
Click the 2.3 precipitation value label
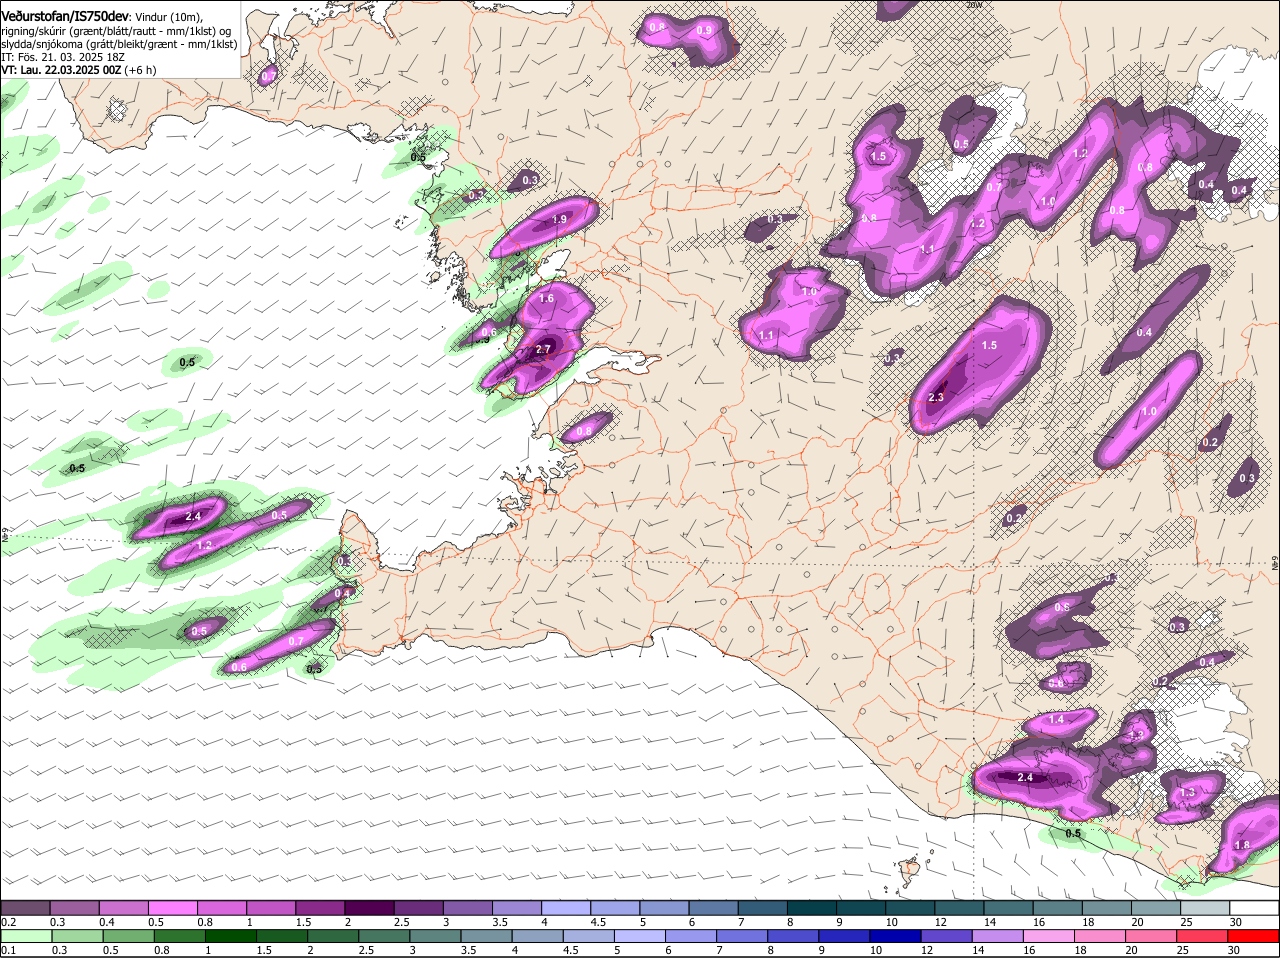click(936, 397)
